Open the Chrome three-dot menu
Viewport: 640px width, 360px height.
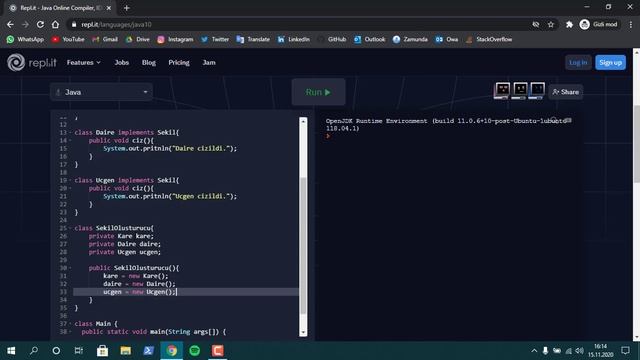point(631,24)
